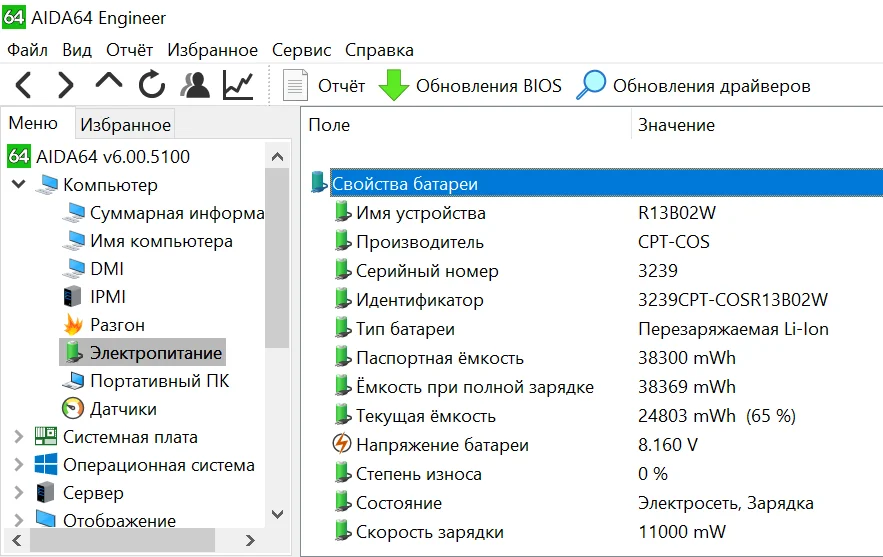Go back with the left arrow toolbar icon
The width and height of the screenshot is (883, 557).
click(x=23, y=86)
